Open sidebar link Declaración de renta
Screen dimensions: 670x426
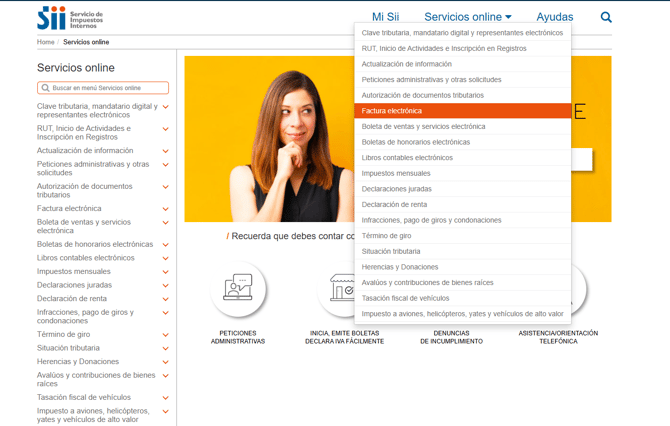coord(72,299)
